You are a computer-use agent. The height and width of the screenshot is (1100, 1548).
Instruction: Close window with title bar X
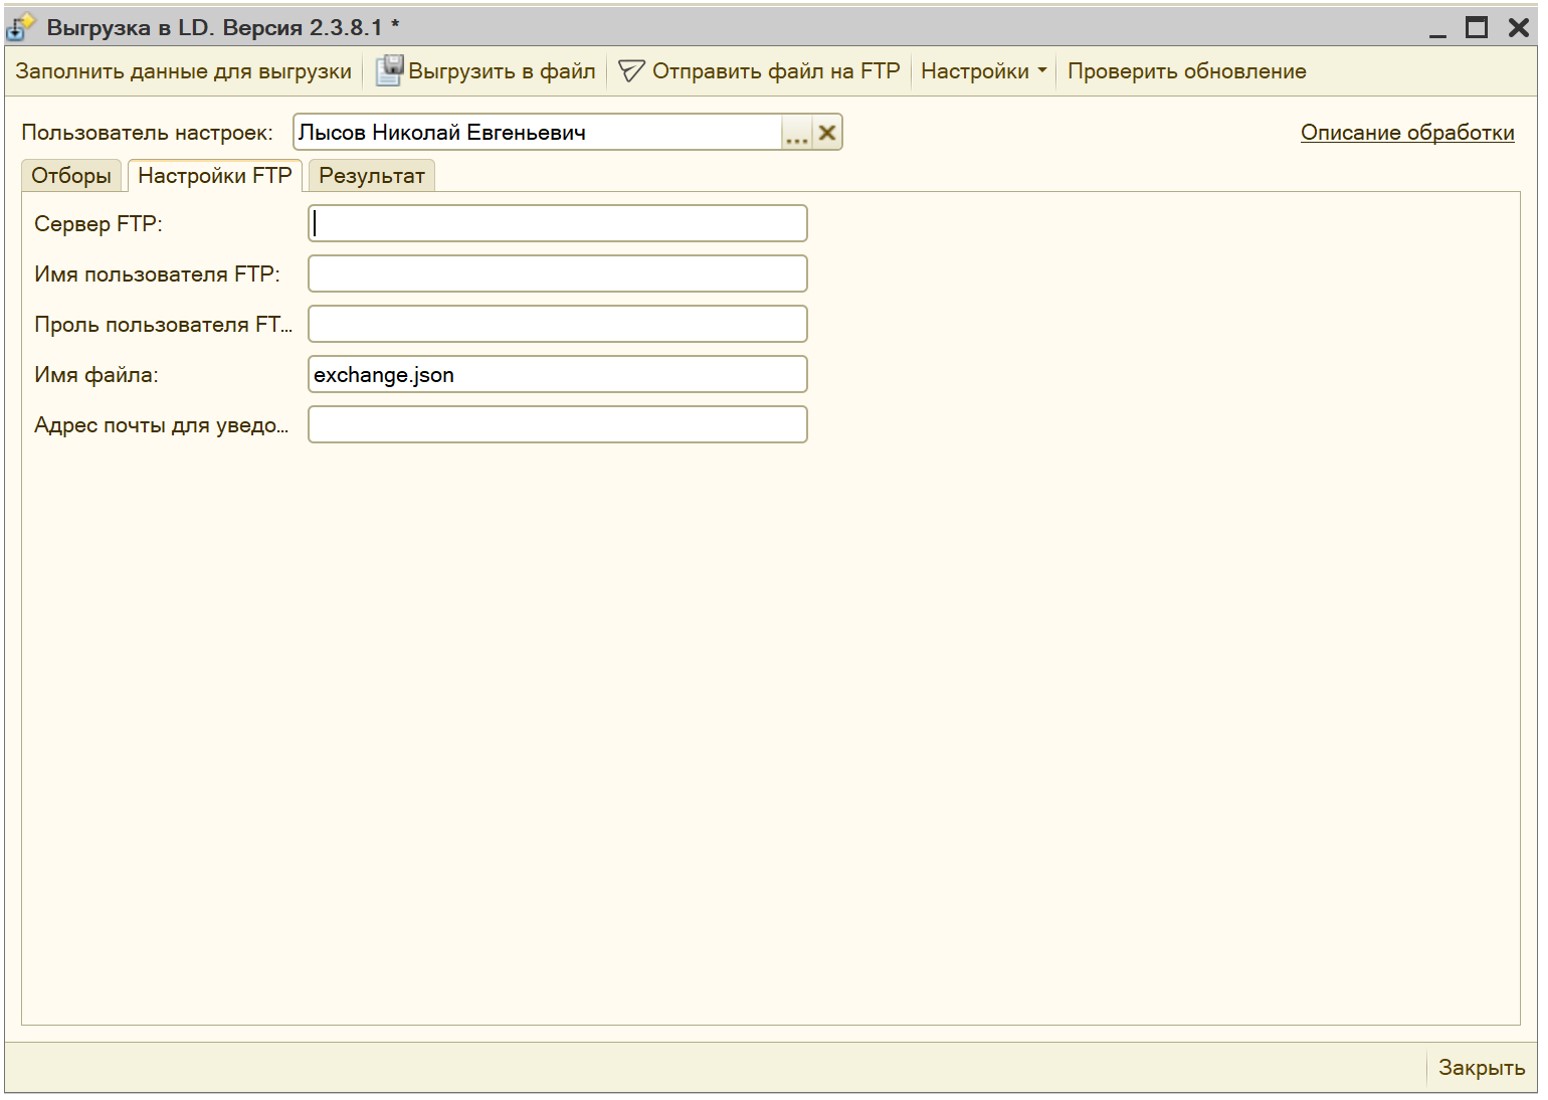[x=1518, y=28]
